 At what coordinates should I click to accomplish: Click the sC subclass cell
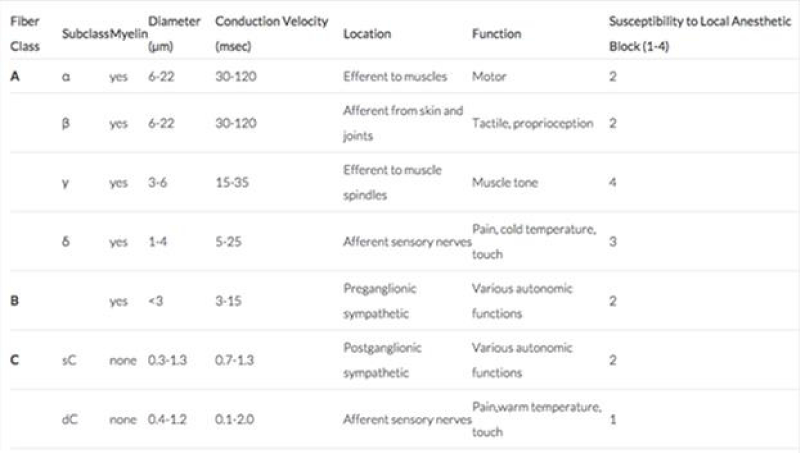[69, 360]
